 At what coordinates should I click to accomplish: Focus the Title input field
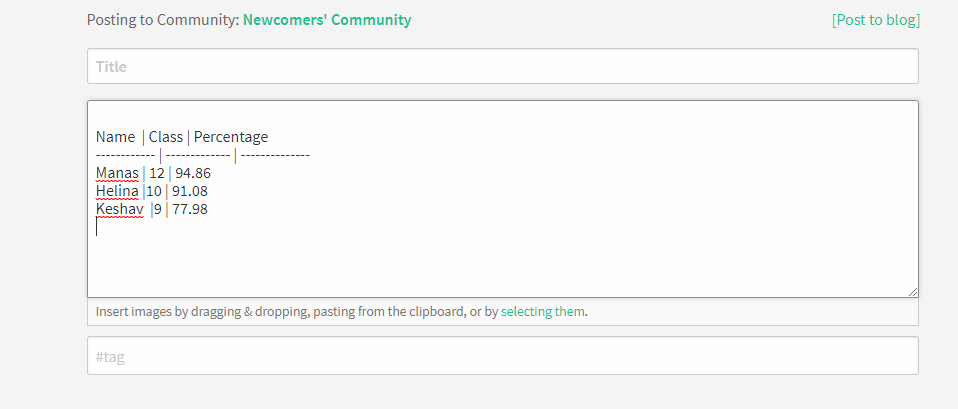point(502,67)
